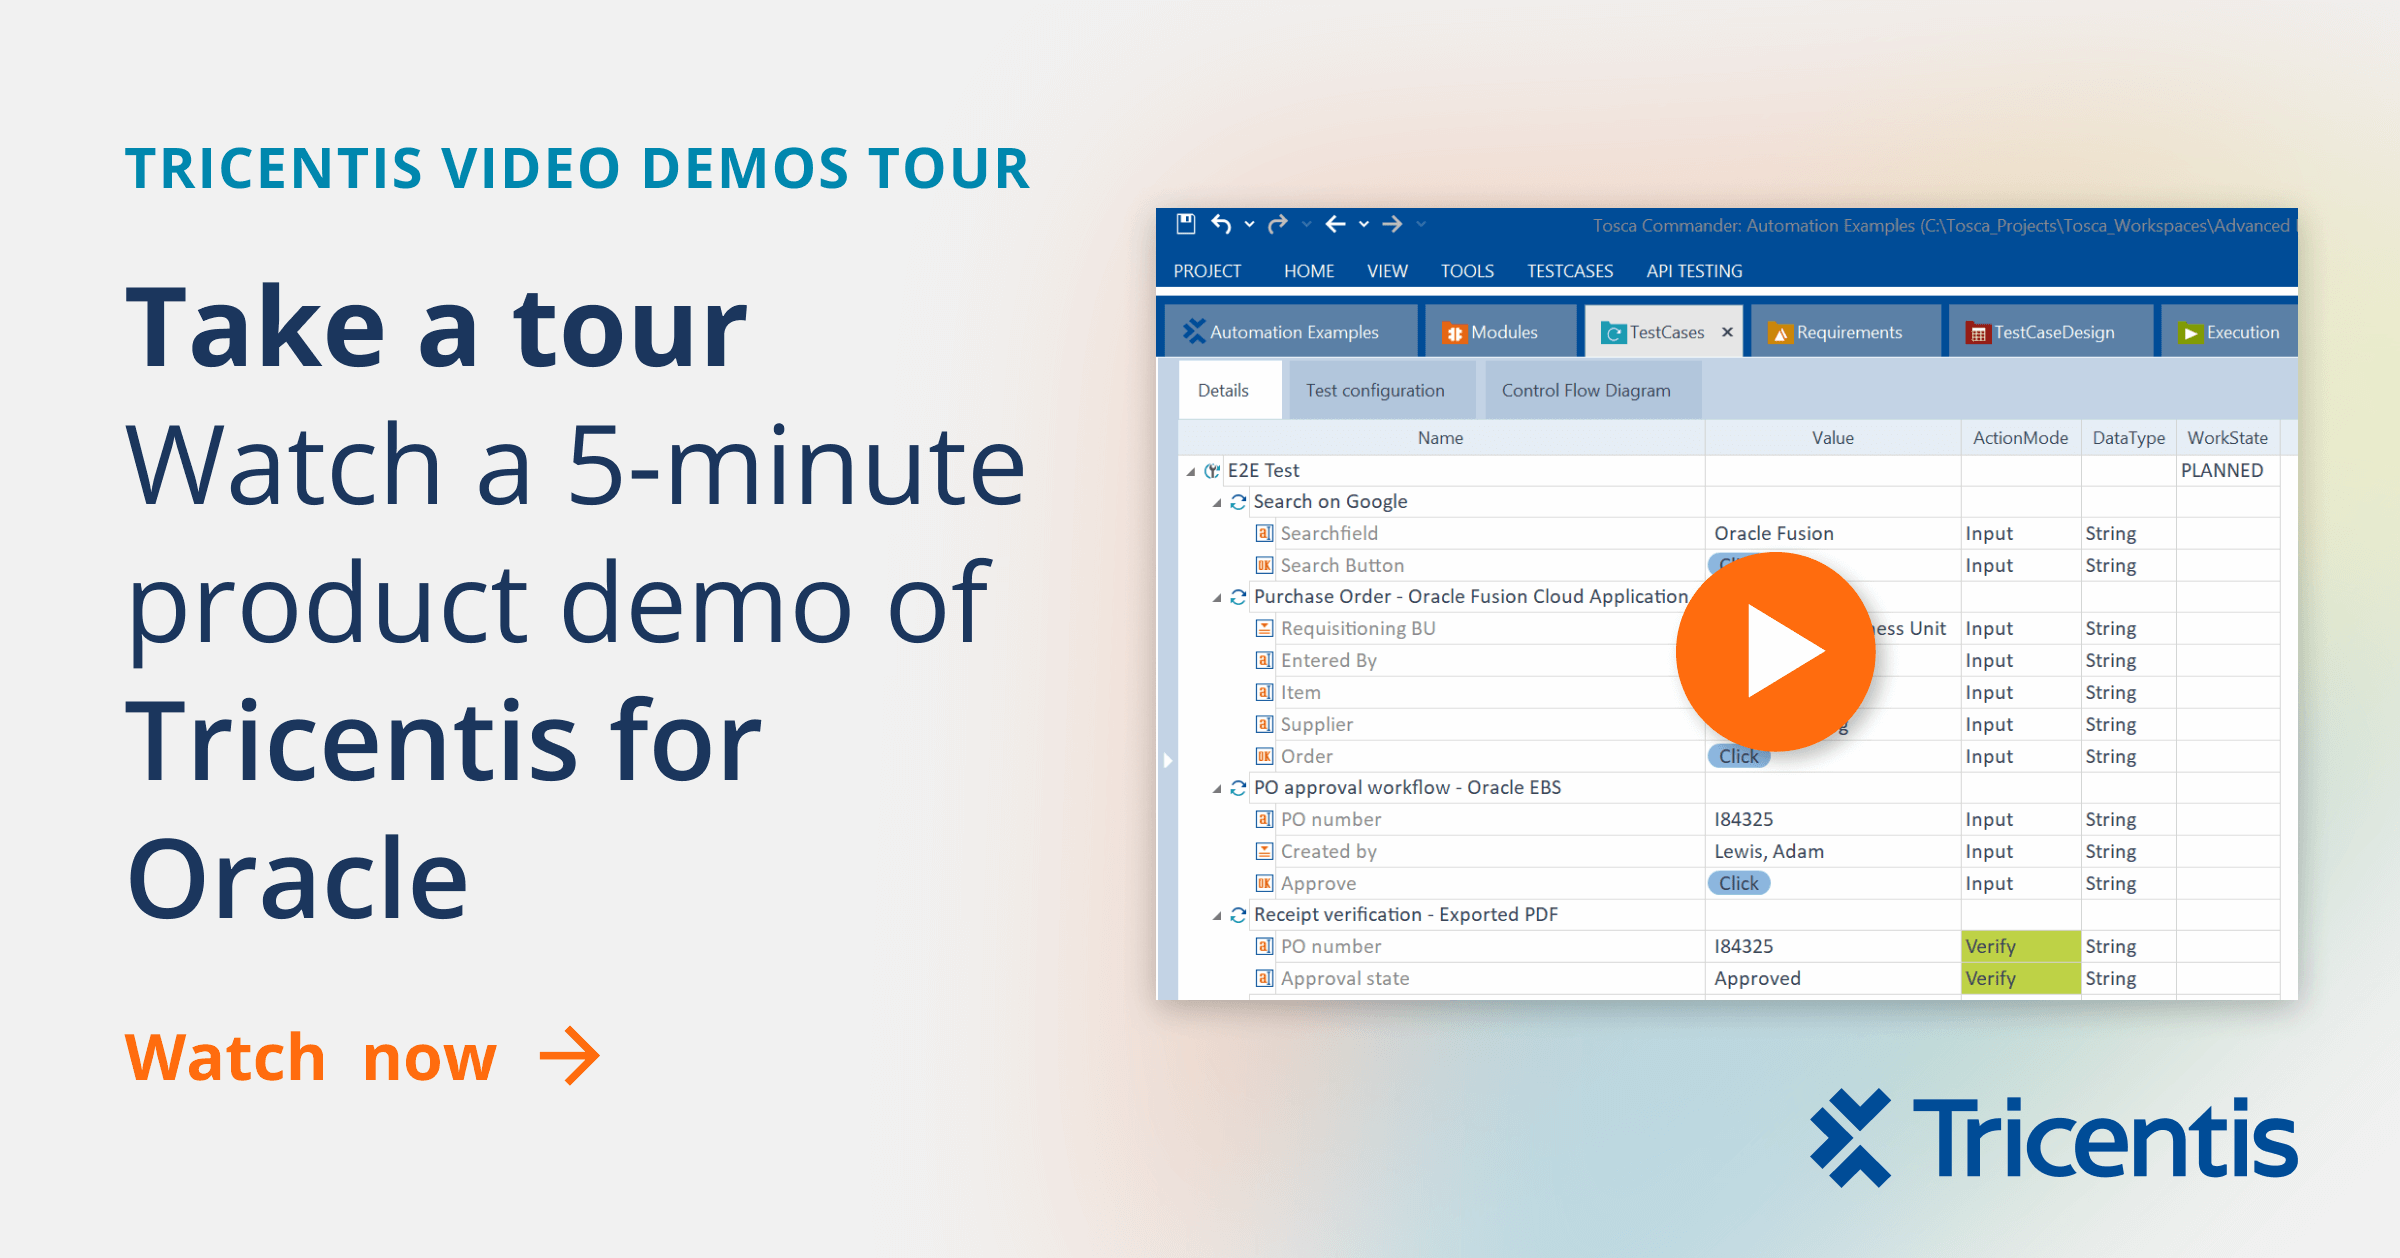Collapse the E2E Test tree node
The height and width of the screenshot is (1258, 2400).
pos(1190,471)
